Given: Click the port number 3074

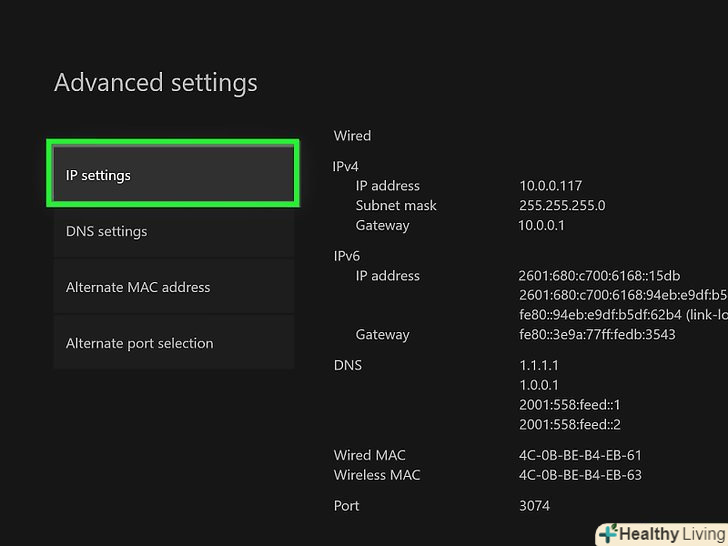Looking at the screenshot, I should 534,505.
